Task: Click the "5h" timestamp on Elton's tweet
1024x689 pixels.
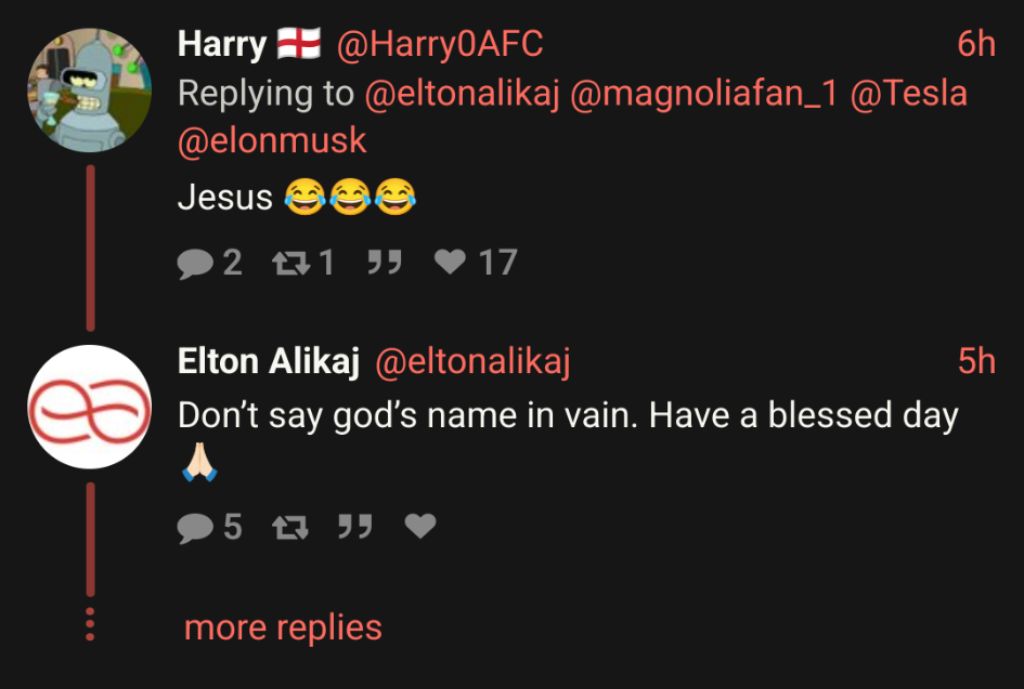Action: coord(976,362)
